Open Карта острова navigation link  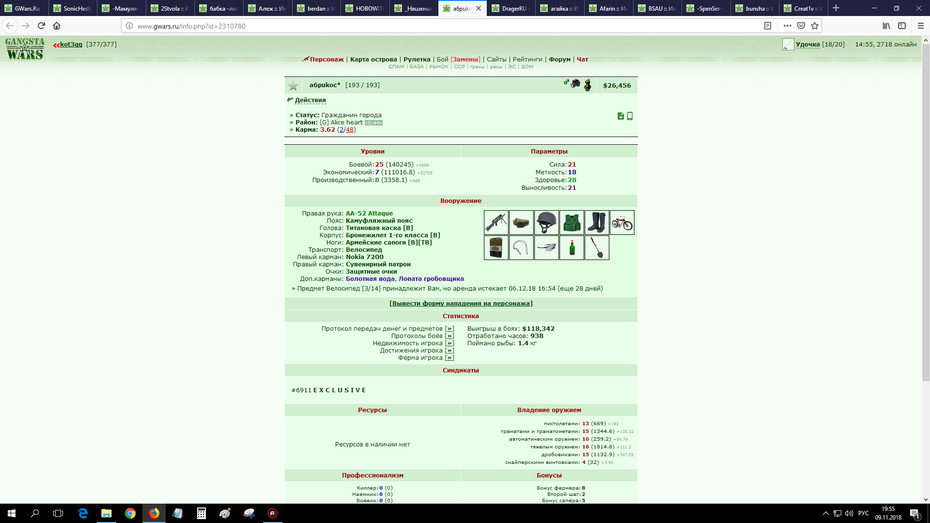[x=373, y=59]
